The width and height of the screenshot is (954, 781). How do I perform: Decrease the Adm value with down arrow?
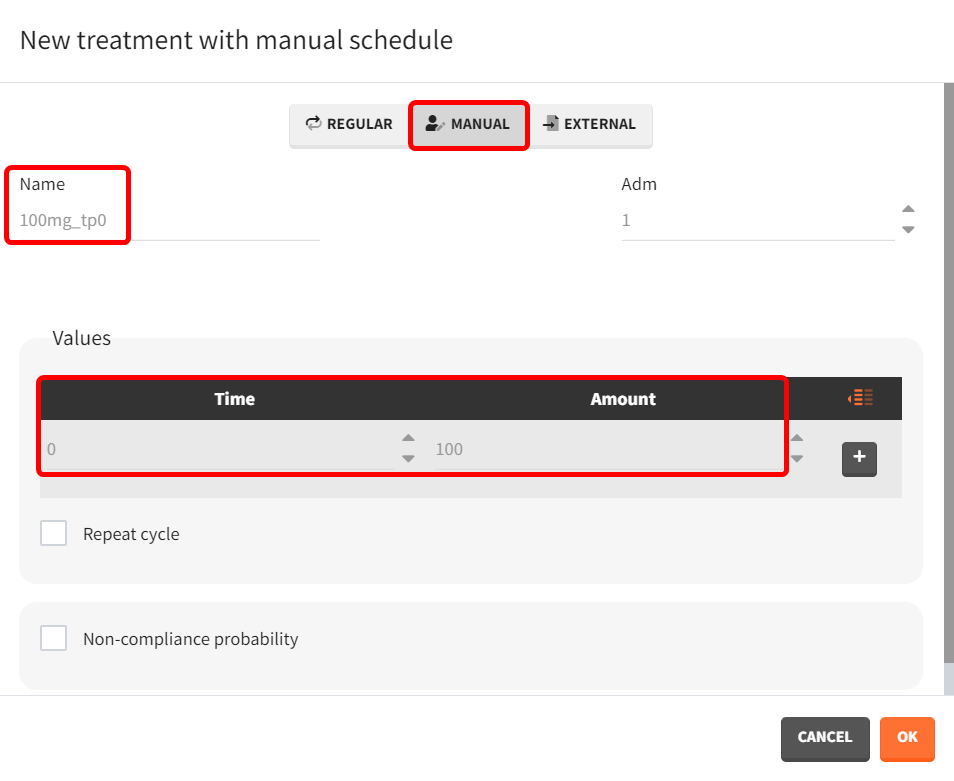[908, 230]
